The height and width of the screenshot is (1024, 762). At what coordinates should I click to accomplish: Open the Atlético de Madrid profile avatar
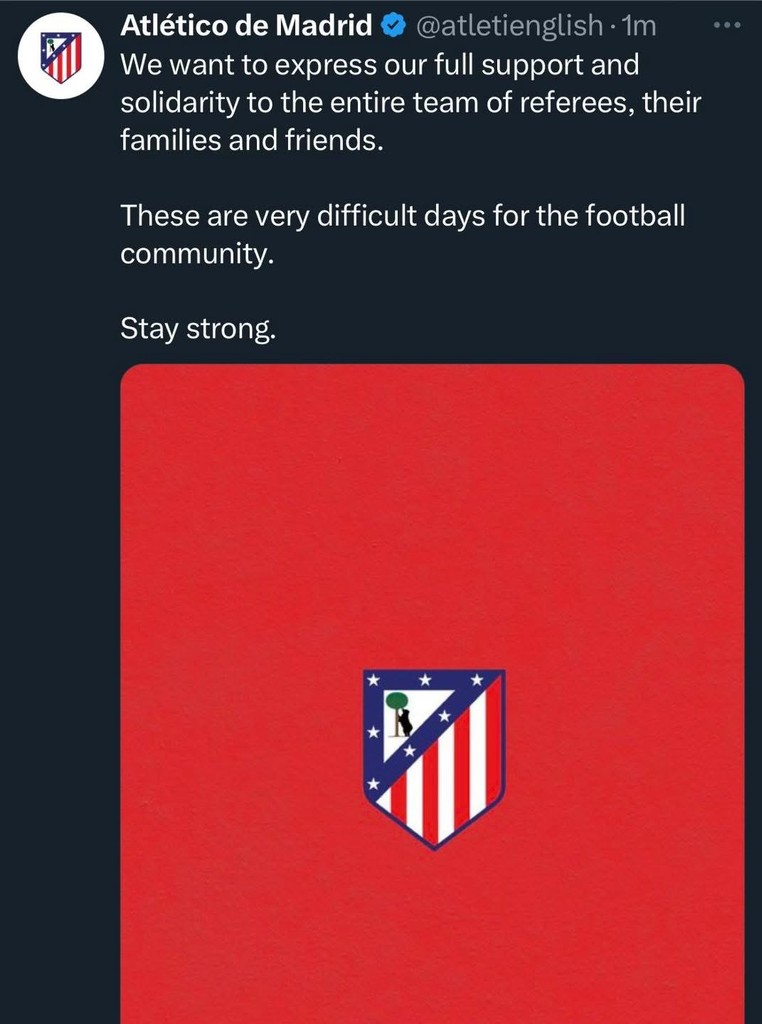(61, 58)
